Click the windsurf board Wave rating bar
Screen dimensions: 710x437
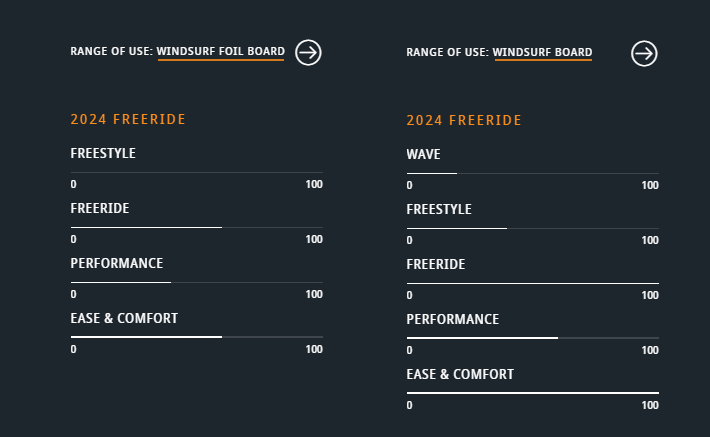532,173
